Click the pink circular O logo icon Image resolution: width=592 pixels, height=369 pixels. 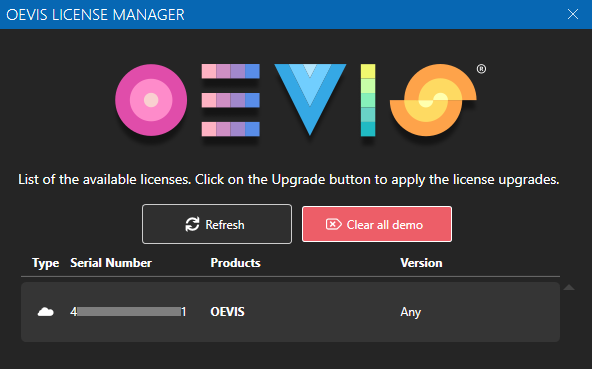point(151,100)
